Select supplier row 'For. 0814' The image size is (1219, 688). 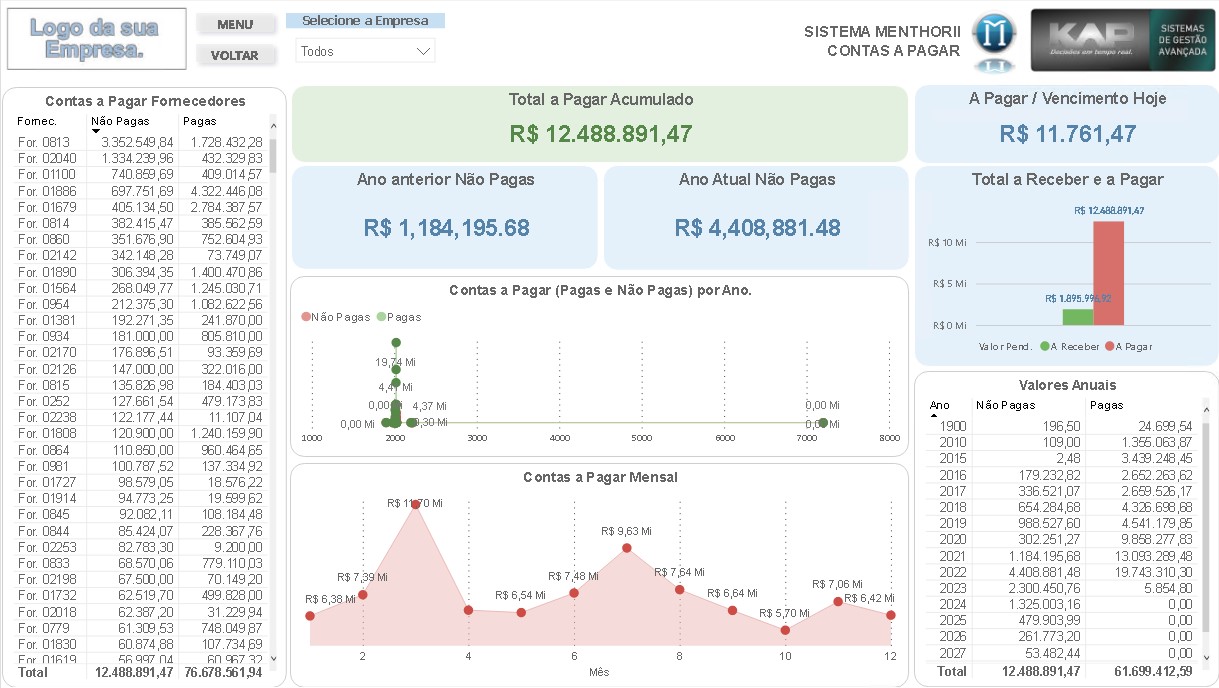[x=141, y=223]
